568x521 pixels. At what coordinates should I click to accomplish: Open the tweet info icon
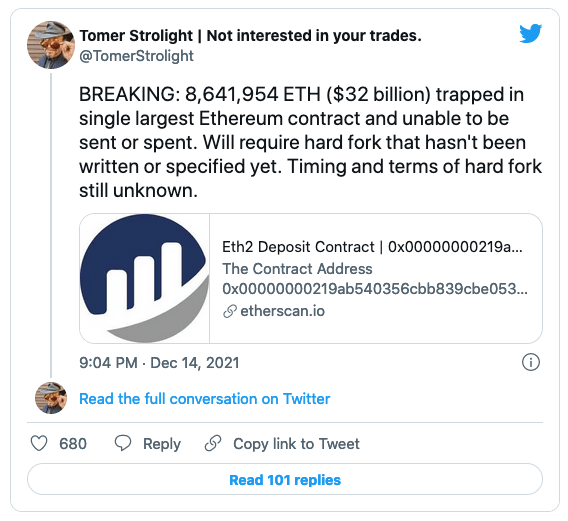click(531, 362)
